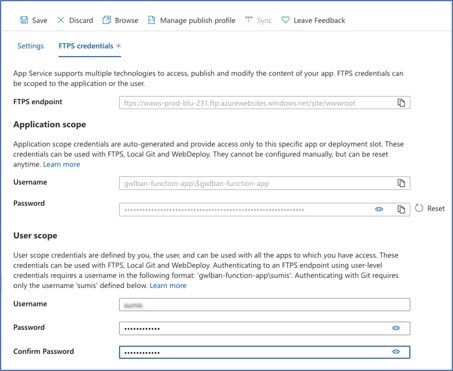Click the Sync toolbar item
The image size is (453, 371).
click(258, 20)
